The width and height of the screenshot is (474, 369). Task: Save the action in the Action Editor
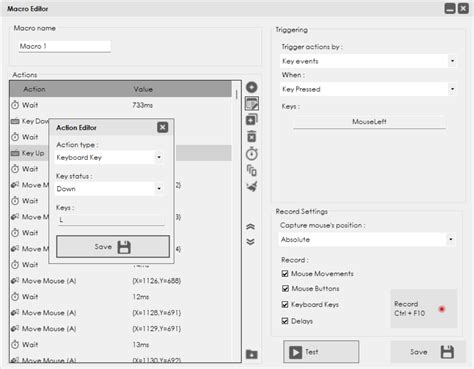113,247
